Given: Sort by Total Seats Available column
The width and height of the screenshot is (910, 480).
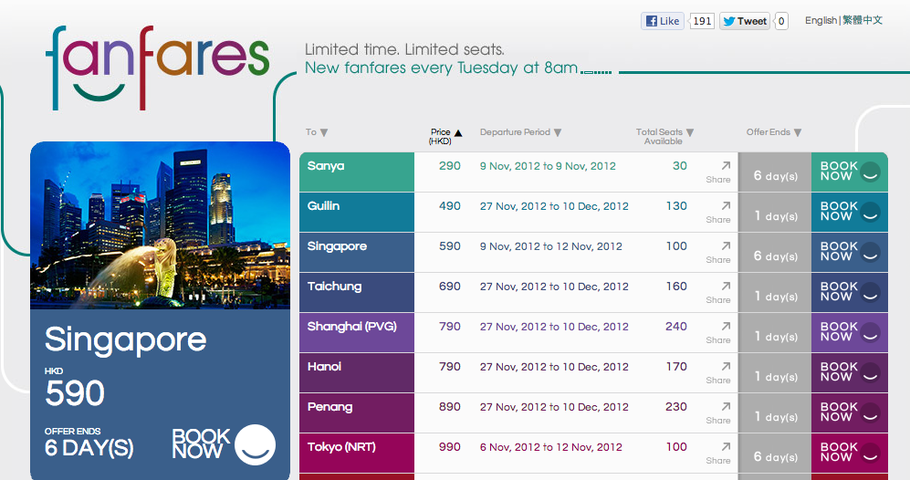Looking at the screenshot, I should pyautogui.click(x=665, y=136).
